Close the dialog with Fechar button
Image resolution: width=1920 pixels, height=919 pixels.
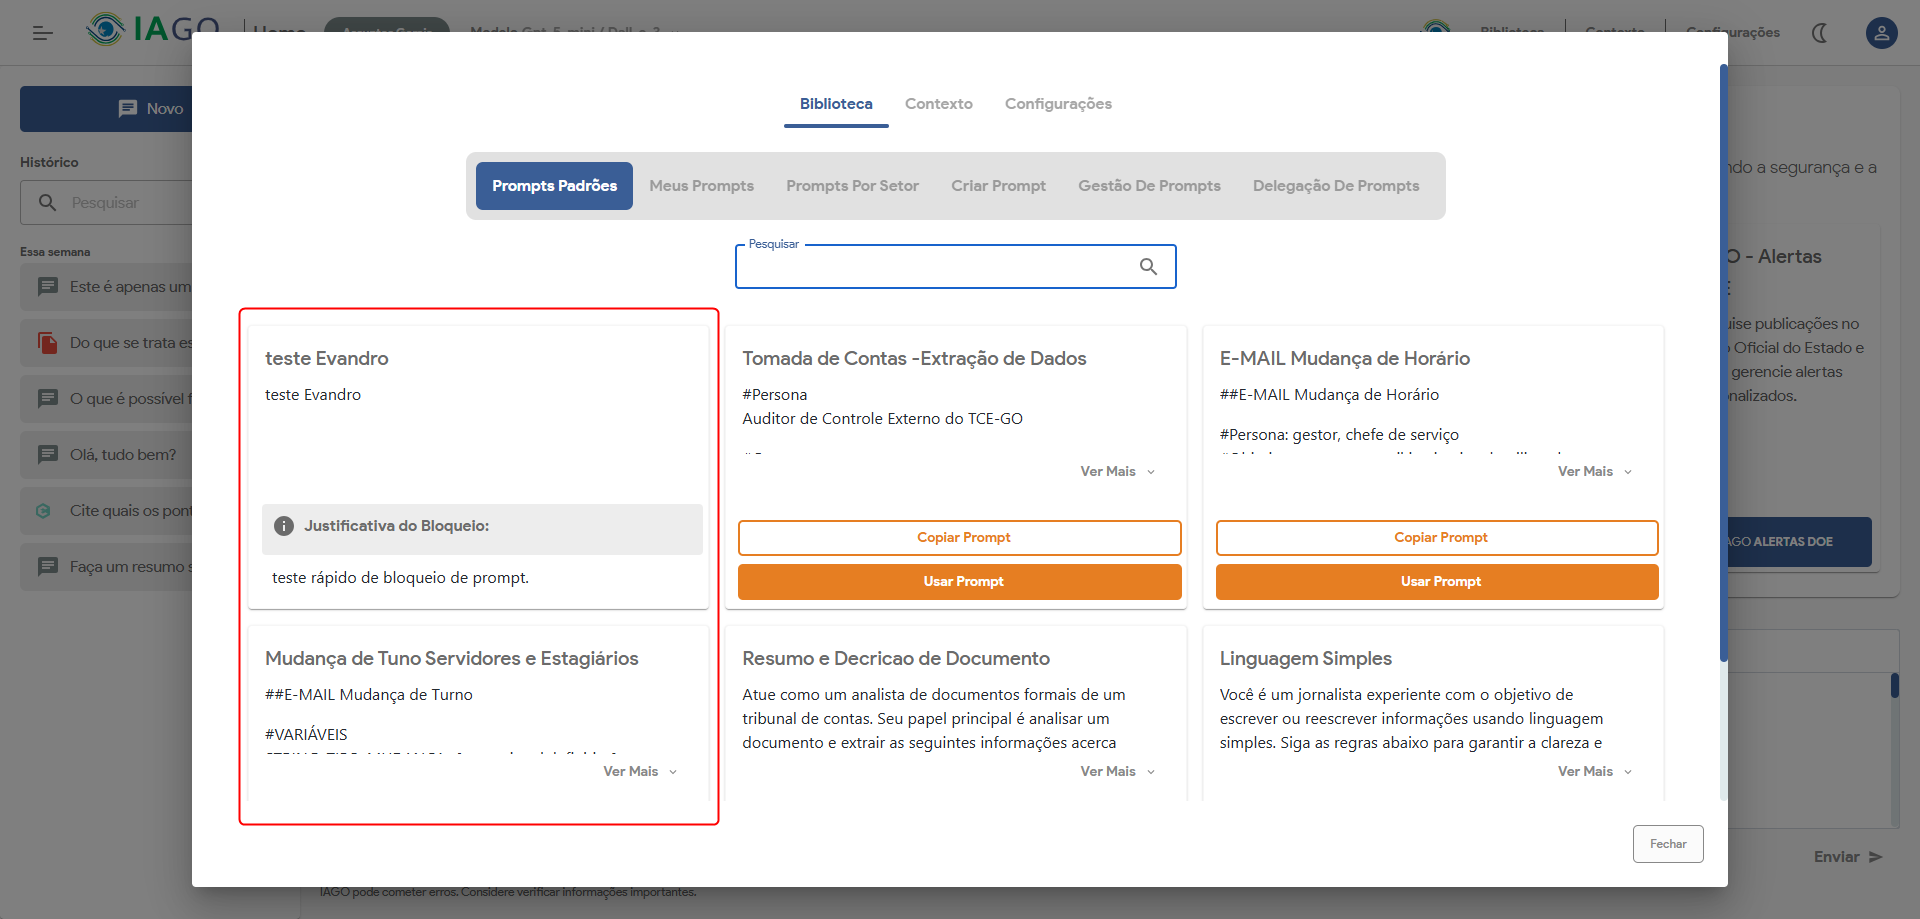1667,844
